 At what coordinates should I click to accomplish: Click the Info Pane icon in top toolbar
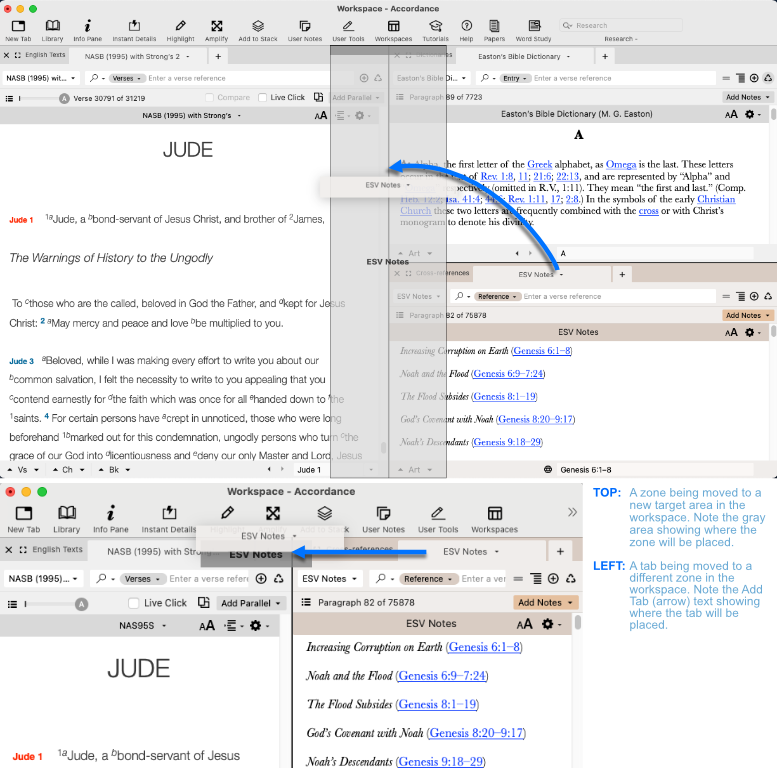click(x=88, y=29)
